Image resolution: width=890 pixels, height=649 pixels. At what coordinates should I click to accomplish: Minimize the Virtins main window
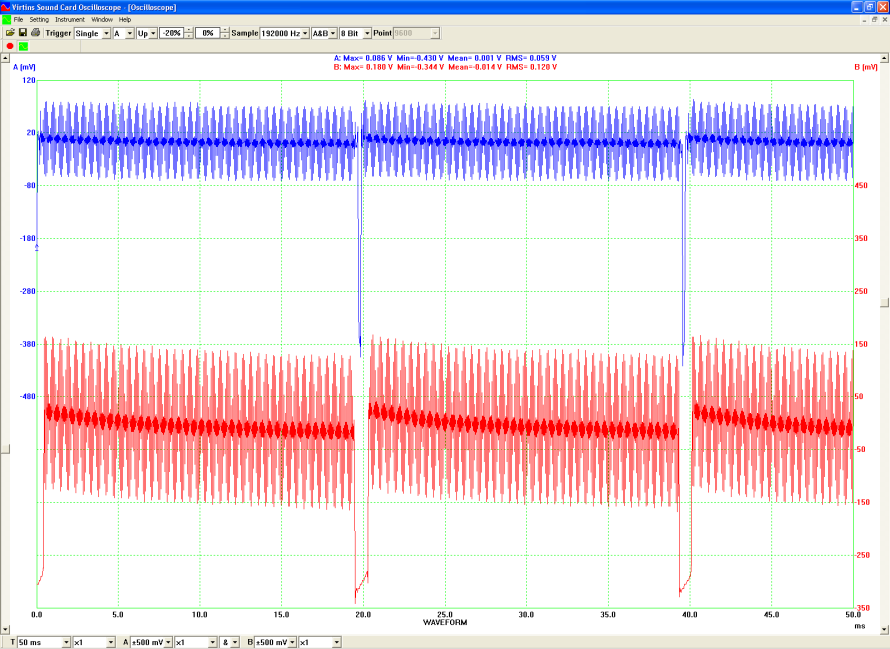click(857, 7)
